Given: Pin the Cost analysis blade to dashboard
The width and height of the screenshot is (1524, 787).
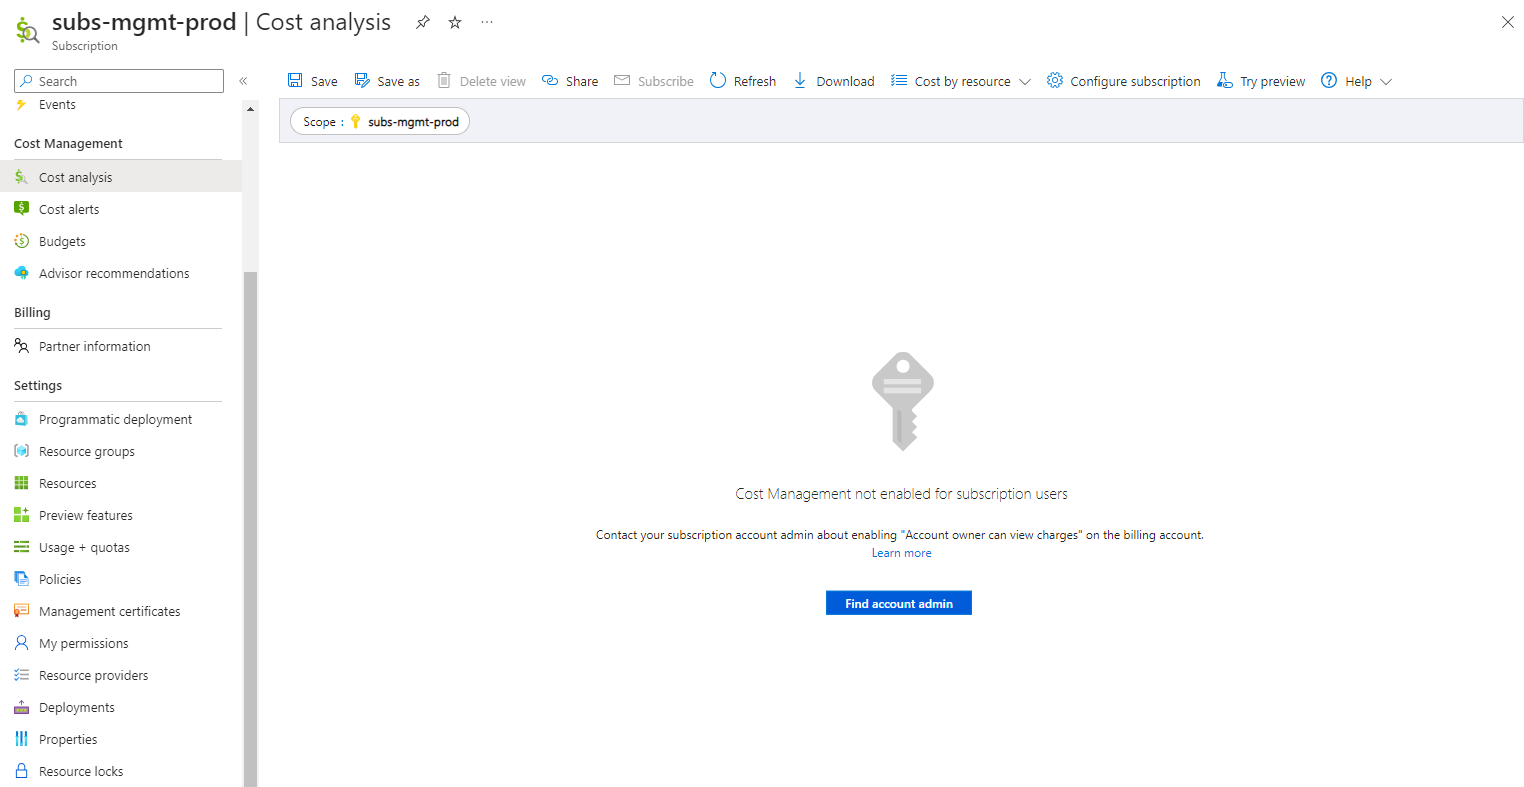Looking at the screenshot, I should tap(423, 22).
